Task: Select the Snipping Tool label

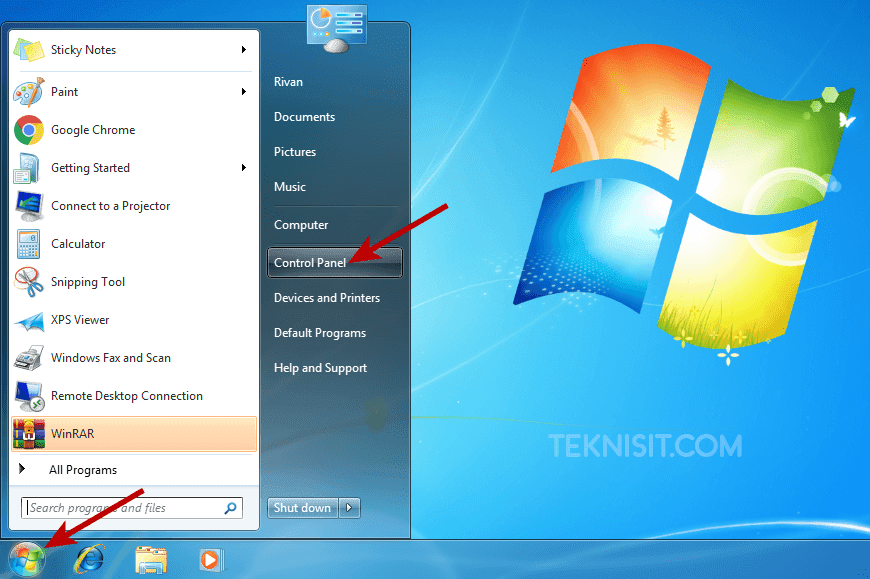Action: [x=88, y=282]
